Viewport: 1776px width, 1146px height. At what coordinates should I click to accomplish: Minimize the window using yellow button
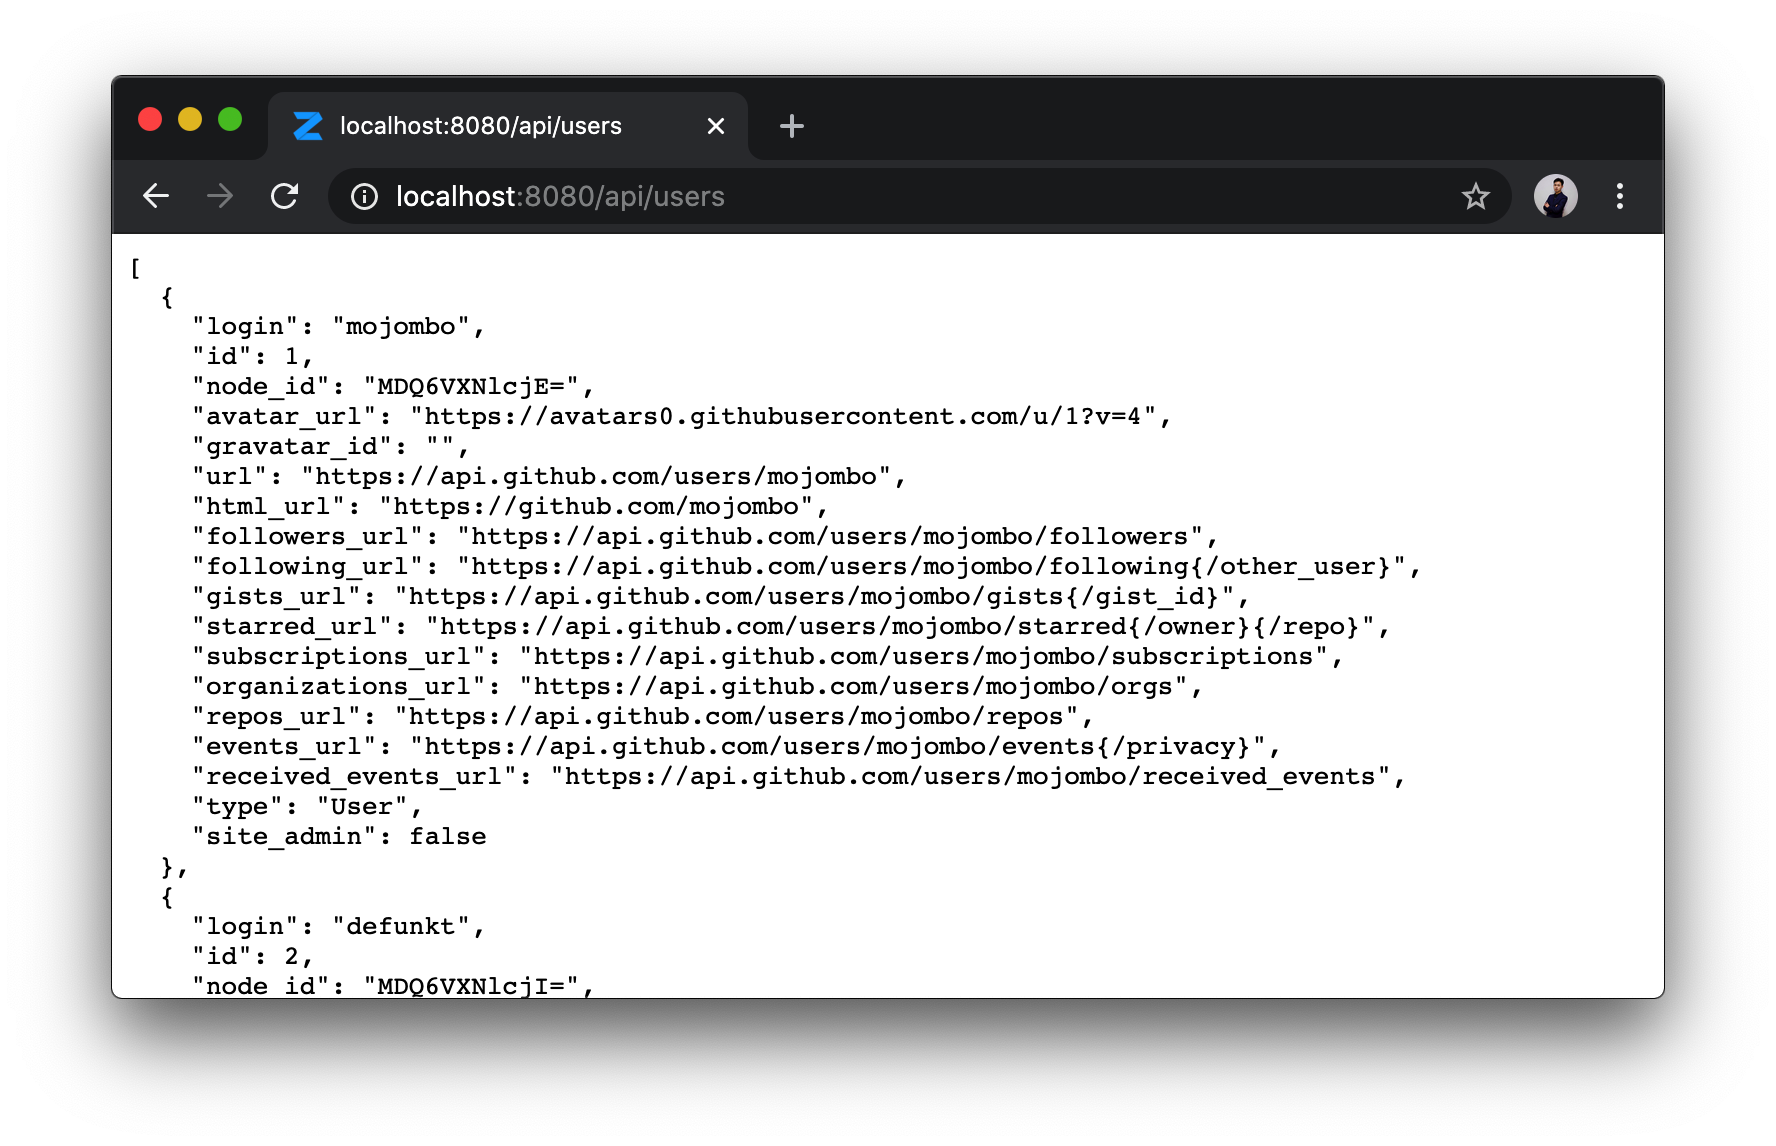(x=190, y=119)
